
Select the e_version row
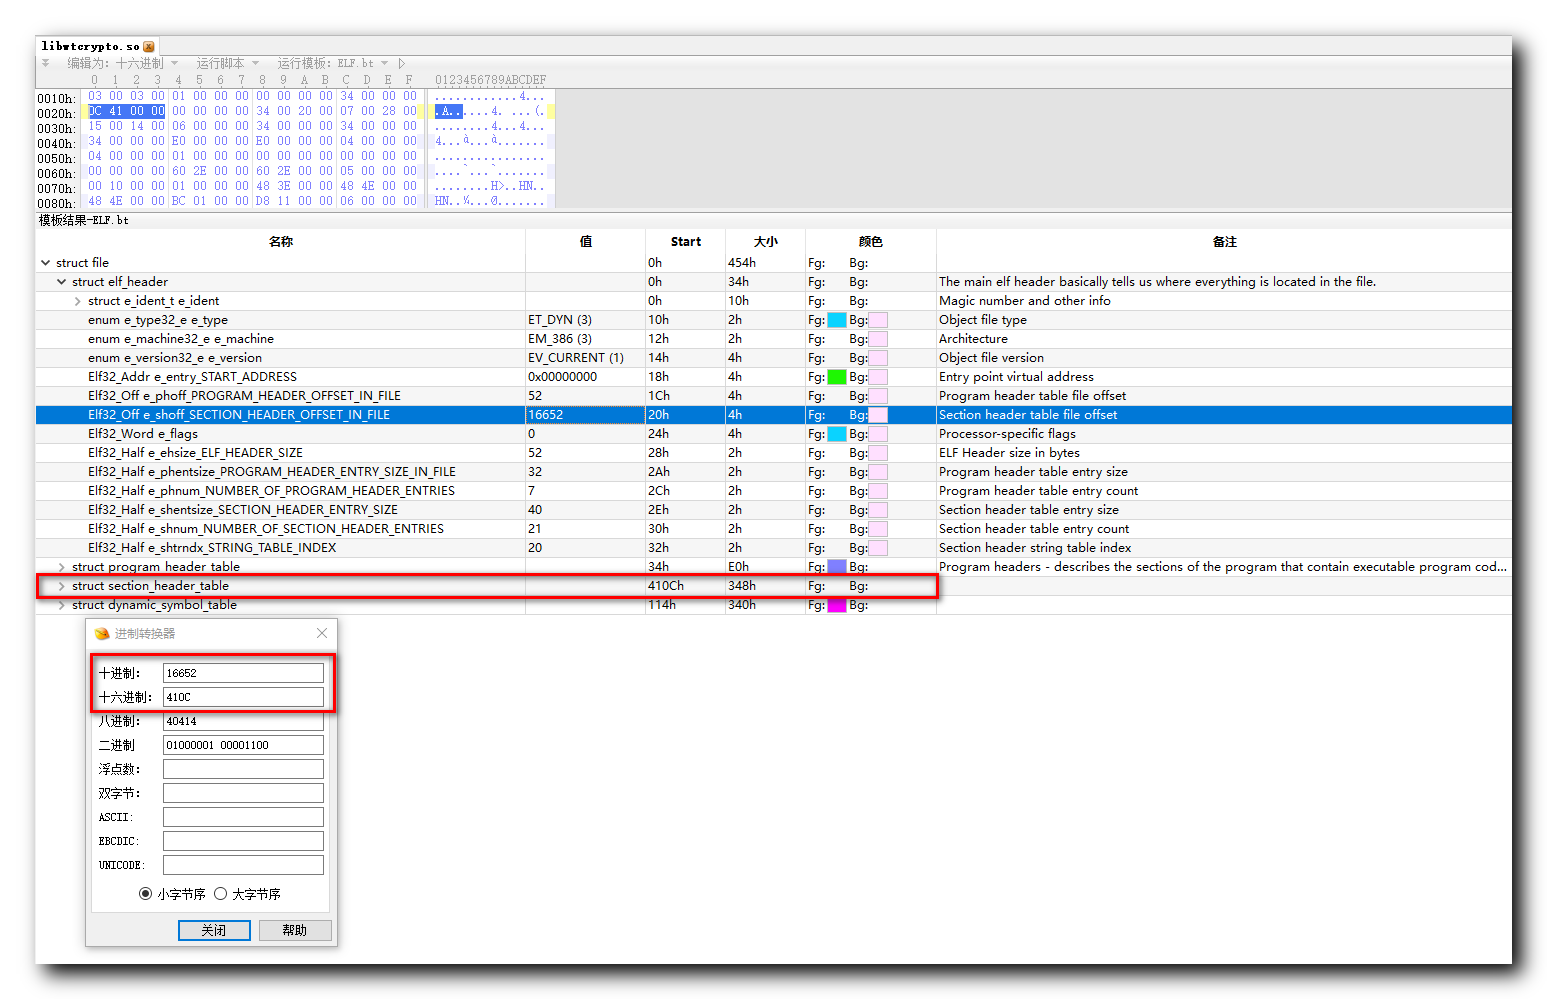pyautogui.click(x=774, y=358)
